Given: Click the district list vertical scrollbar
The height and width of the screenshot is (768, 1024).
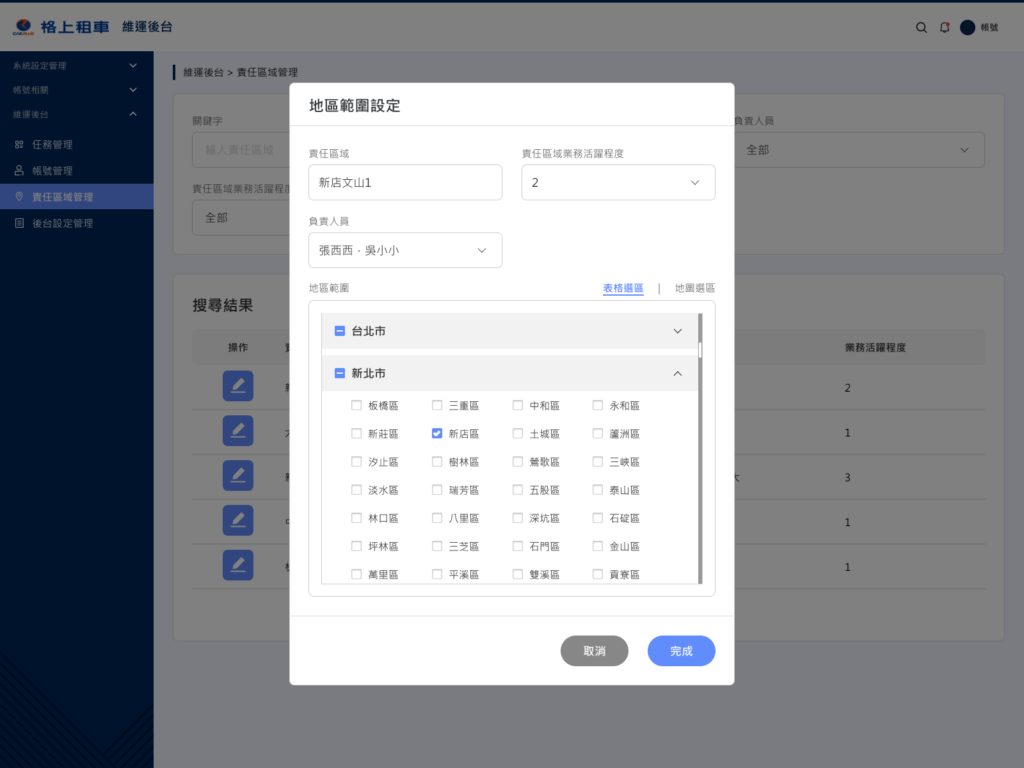Looking at the screenshot, I should [x=700, y=450].
